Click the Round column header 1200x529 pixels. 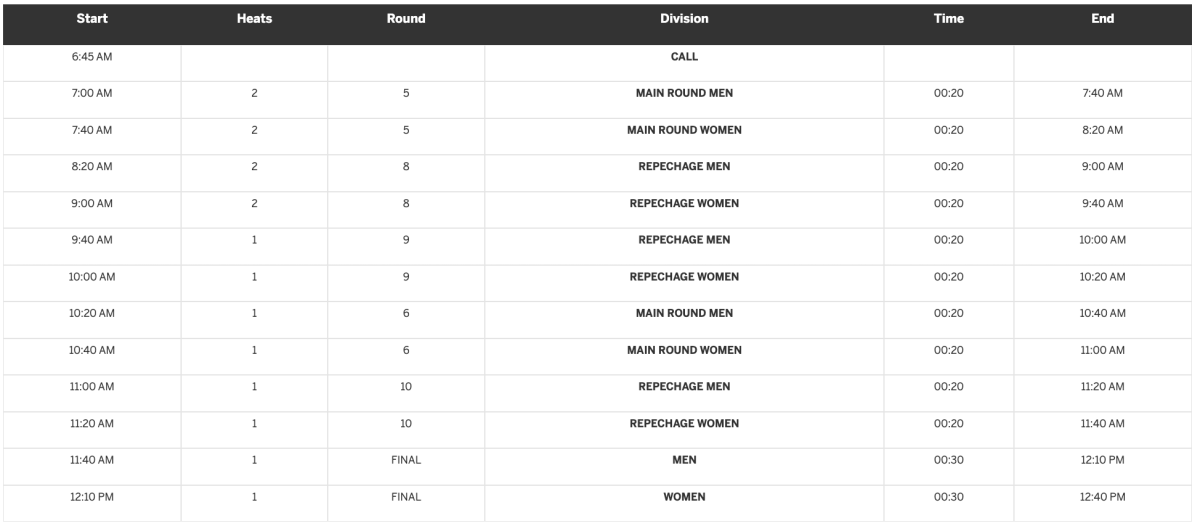tap(406, 18)
